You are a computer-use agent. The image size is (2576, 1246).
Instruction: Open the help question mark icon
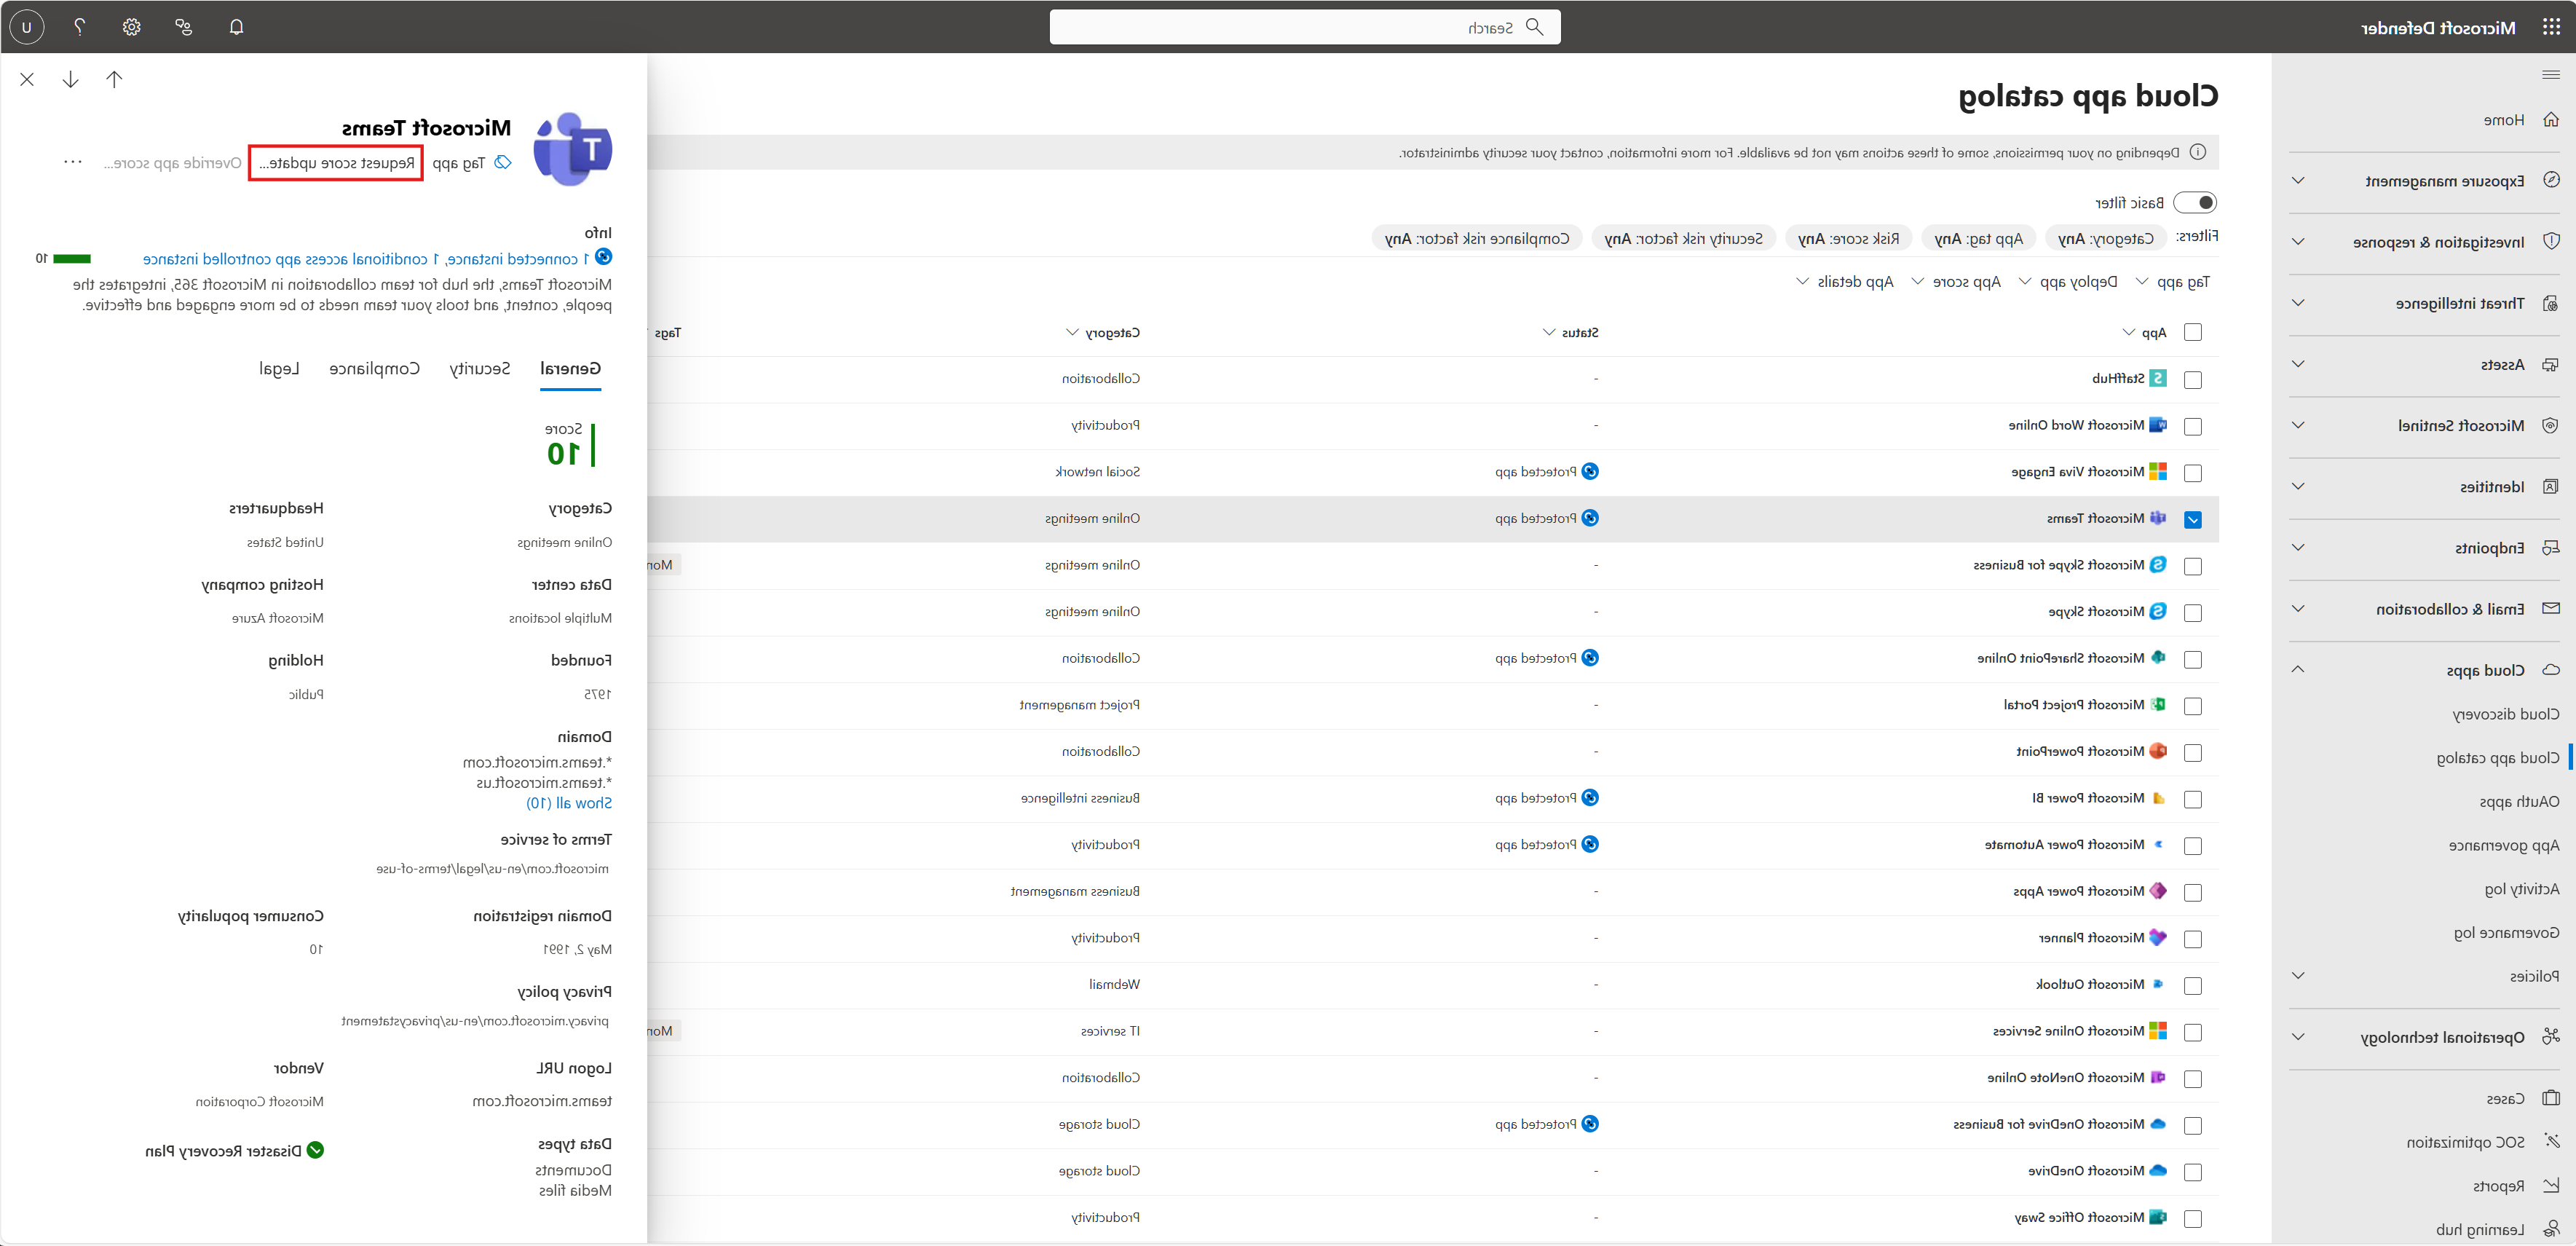point(80,27)
